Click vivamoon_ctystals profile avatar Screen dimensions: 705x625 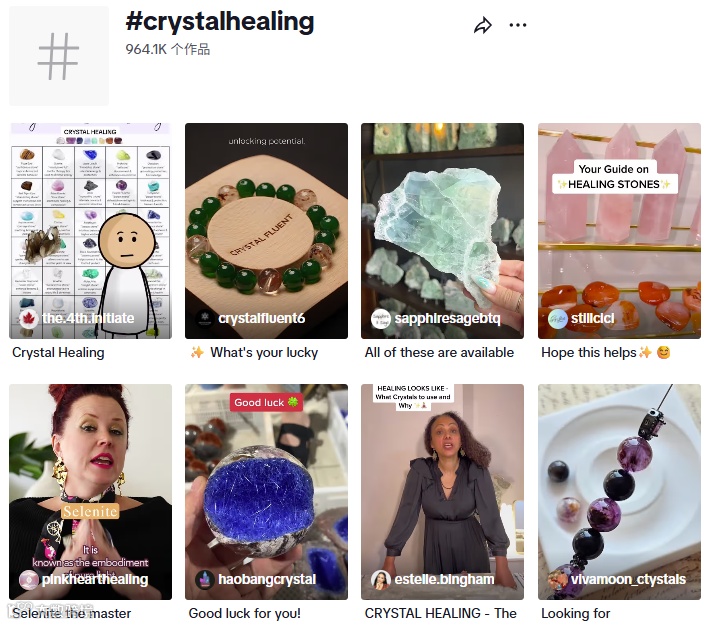point(558,580)
